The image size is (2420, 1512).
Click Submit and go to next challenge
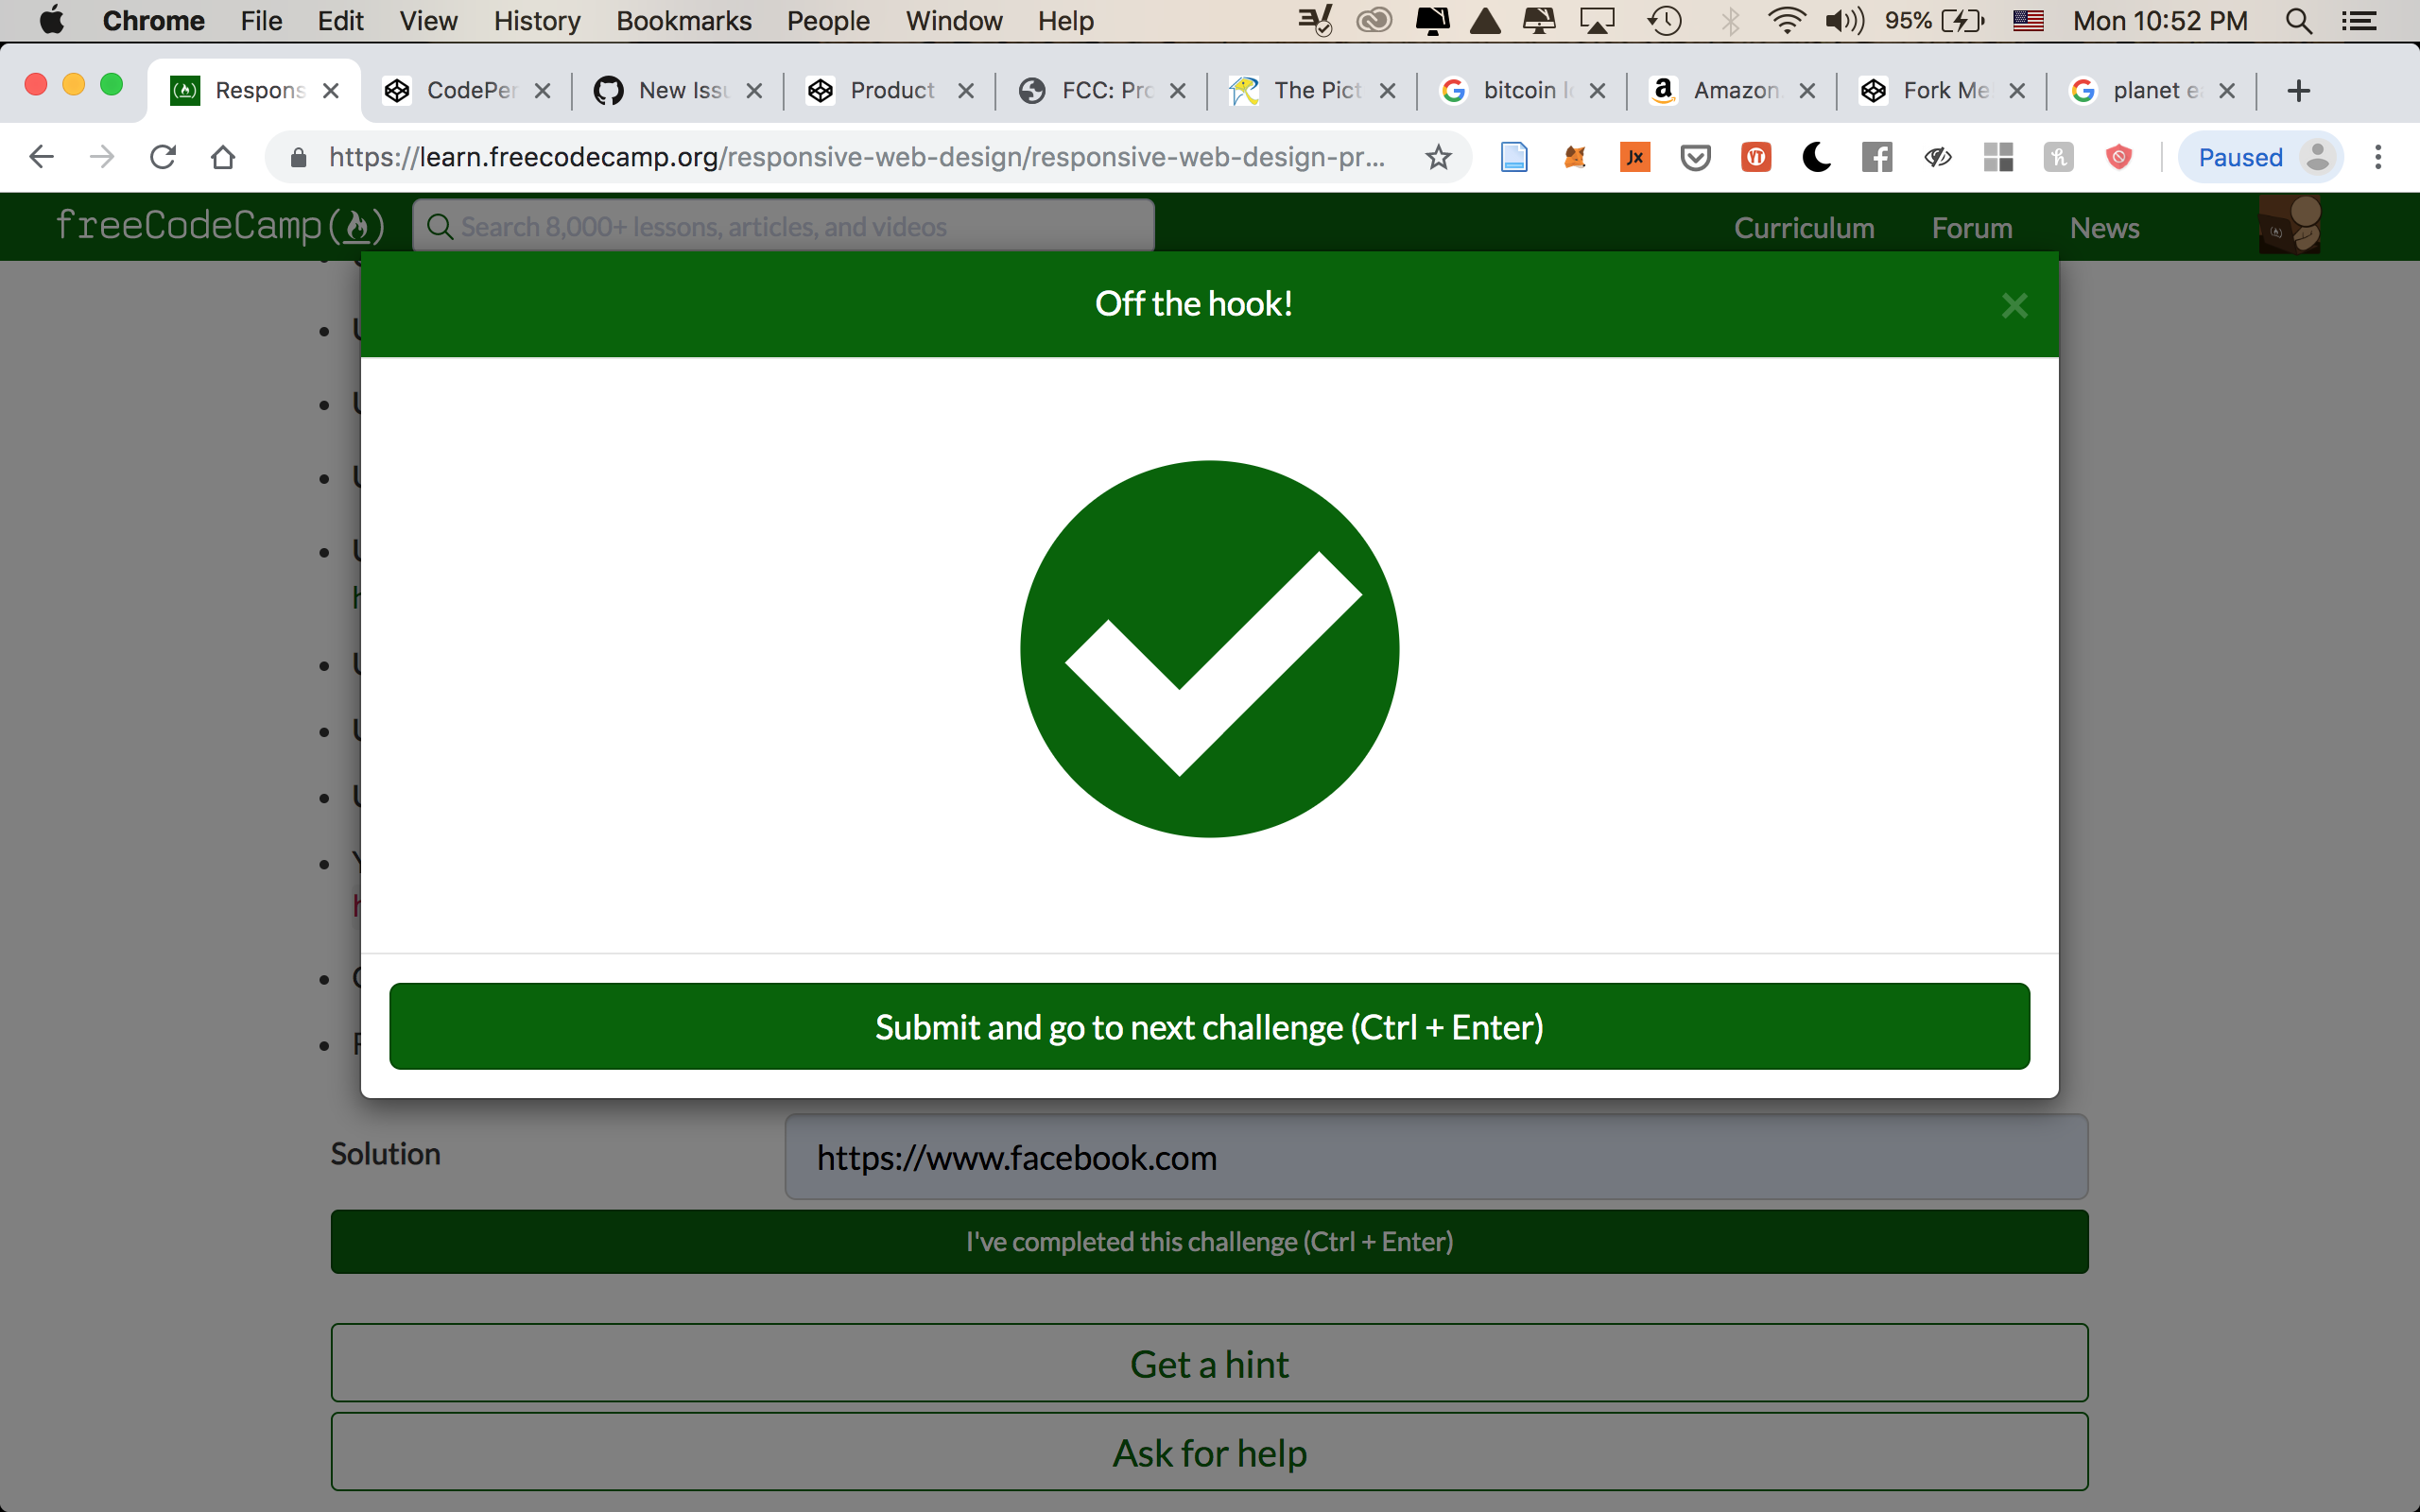click(x=1209, y=1027)
